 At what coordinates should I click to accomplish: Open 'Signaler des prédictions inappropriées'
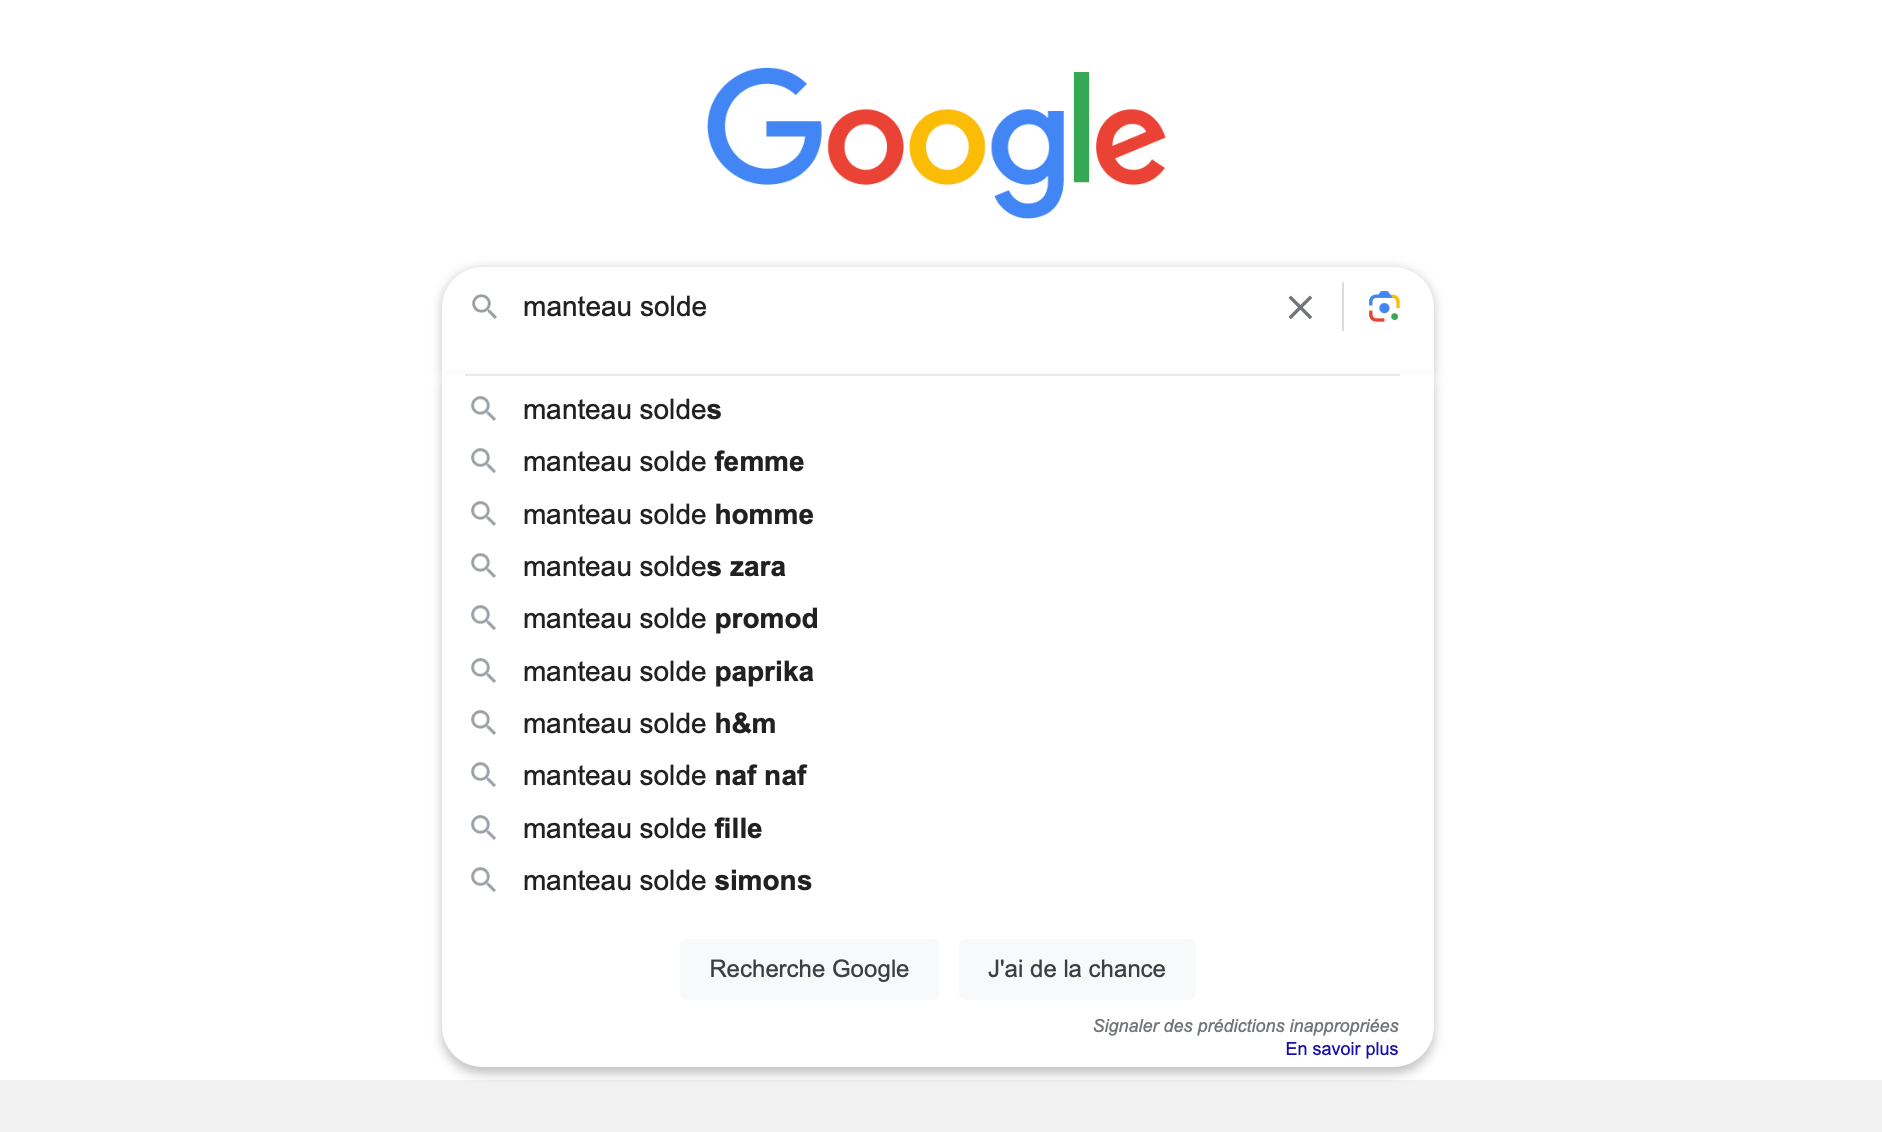(x=1245, y=1025)
